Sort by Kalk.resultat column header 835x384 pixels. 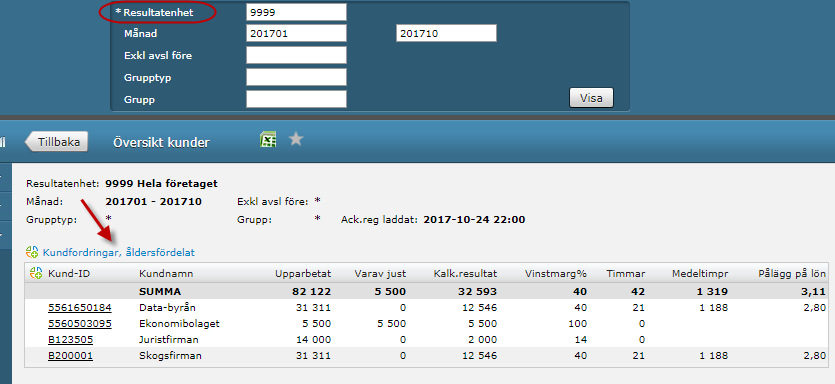pos(465,274)
